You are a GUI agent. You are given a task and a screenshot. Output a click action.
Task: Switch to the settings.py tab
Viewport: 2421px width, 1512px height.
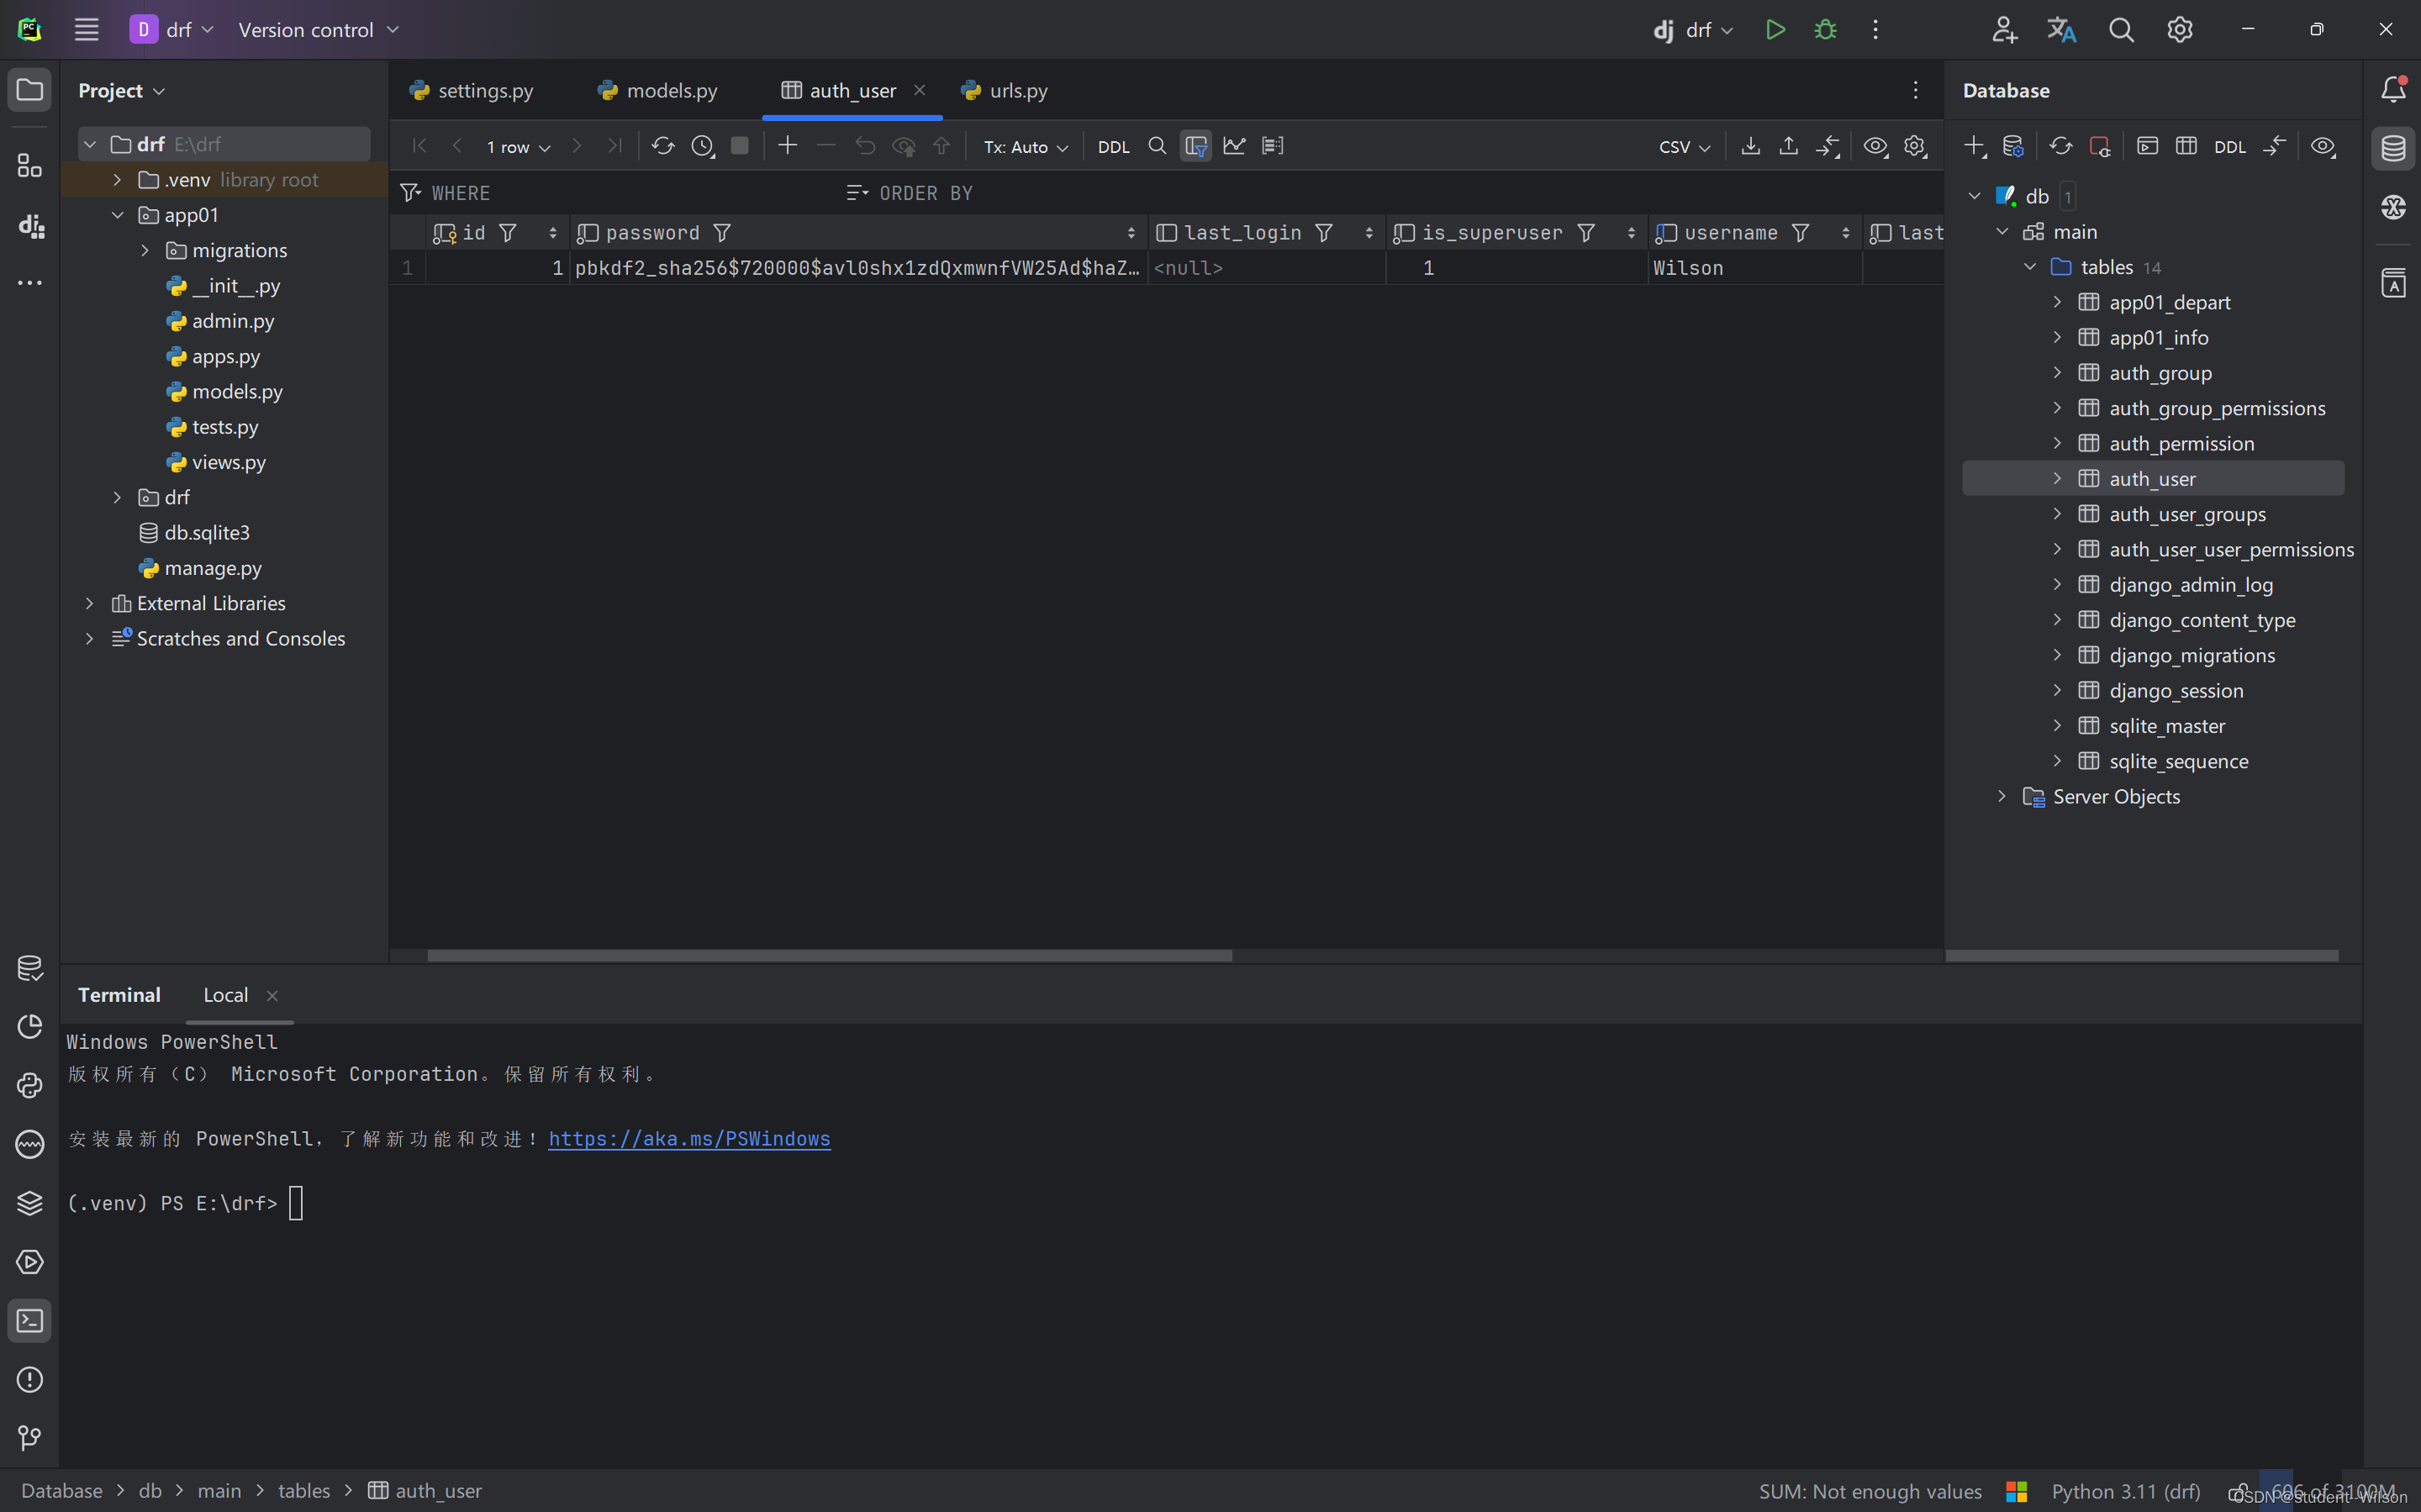(486, 91)
